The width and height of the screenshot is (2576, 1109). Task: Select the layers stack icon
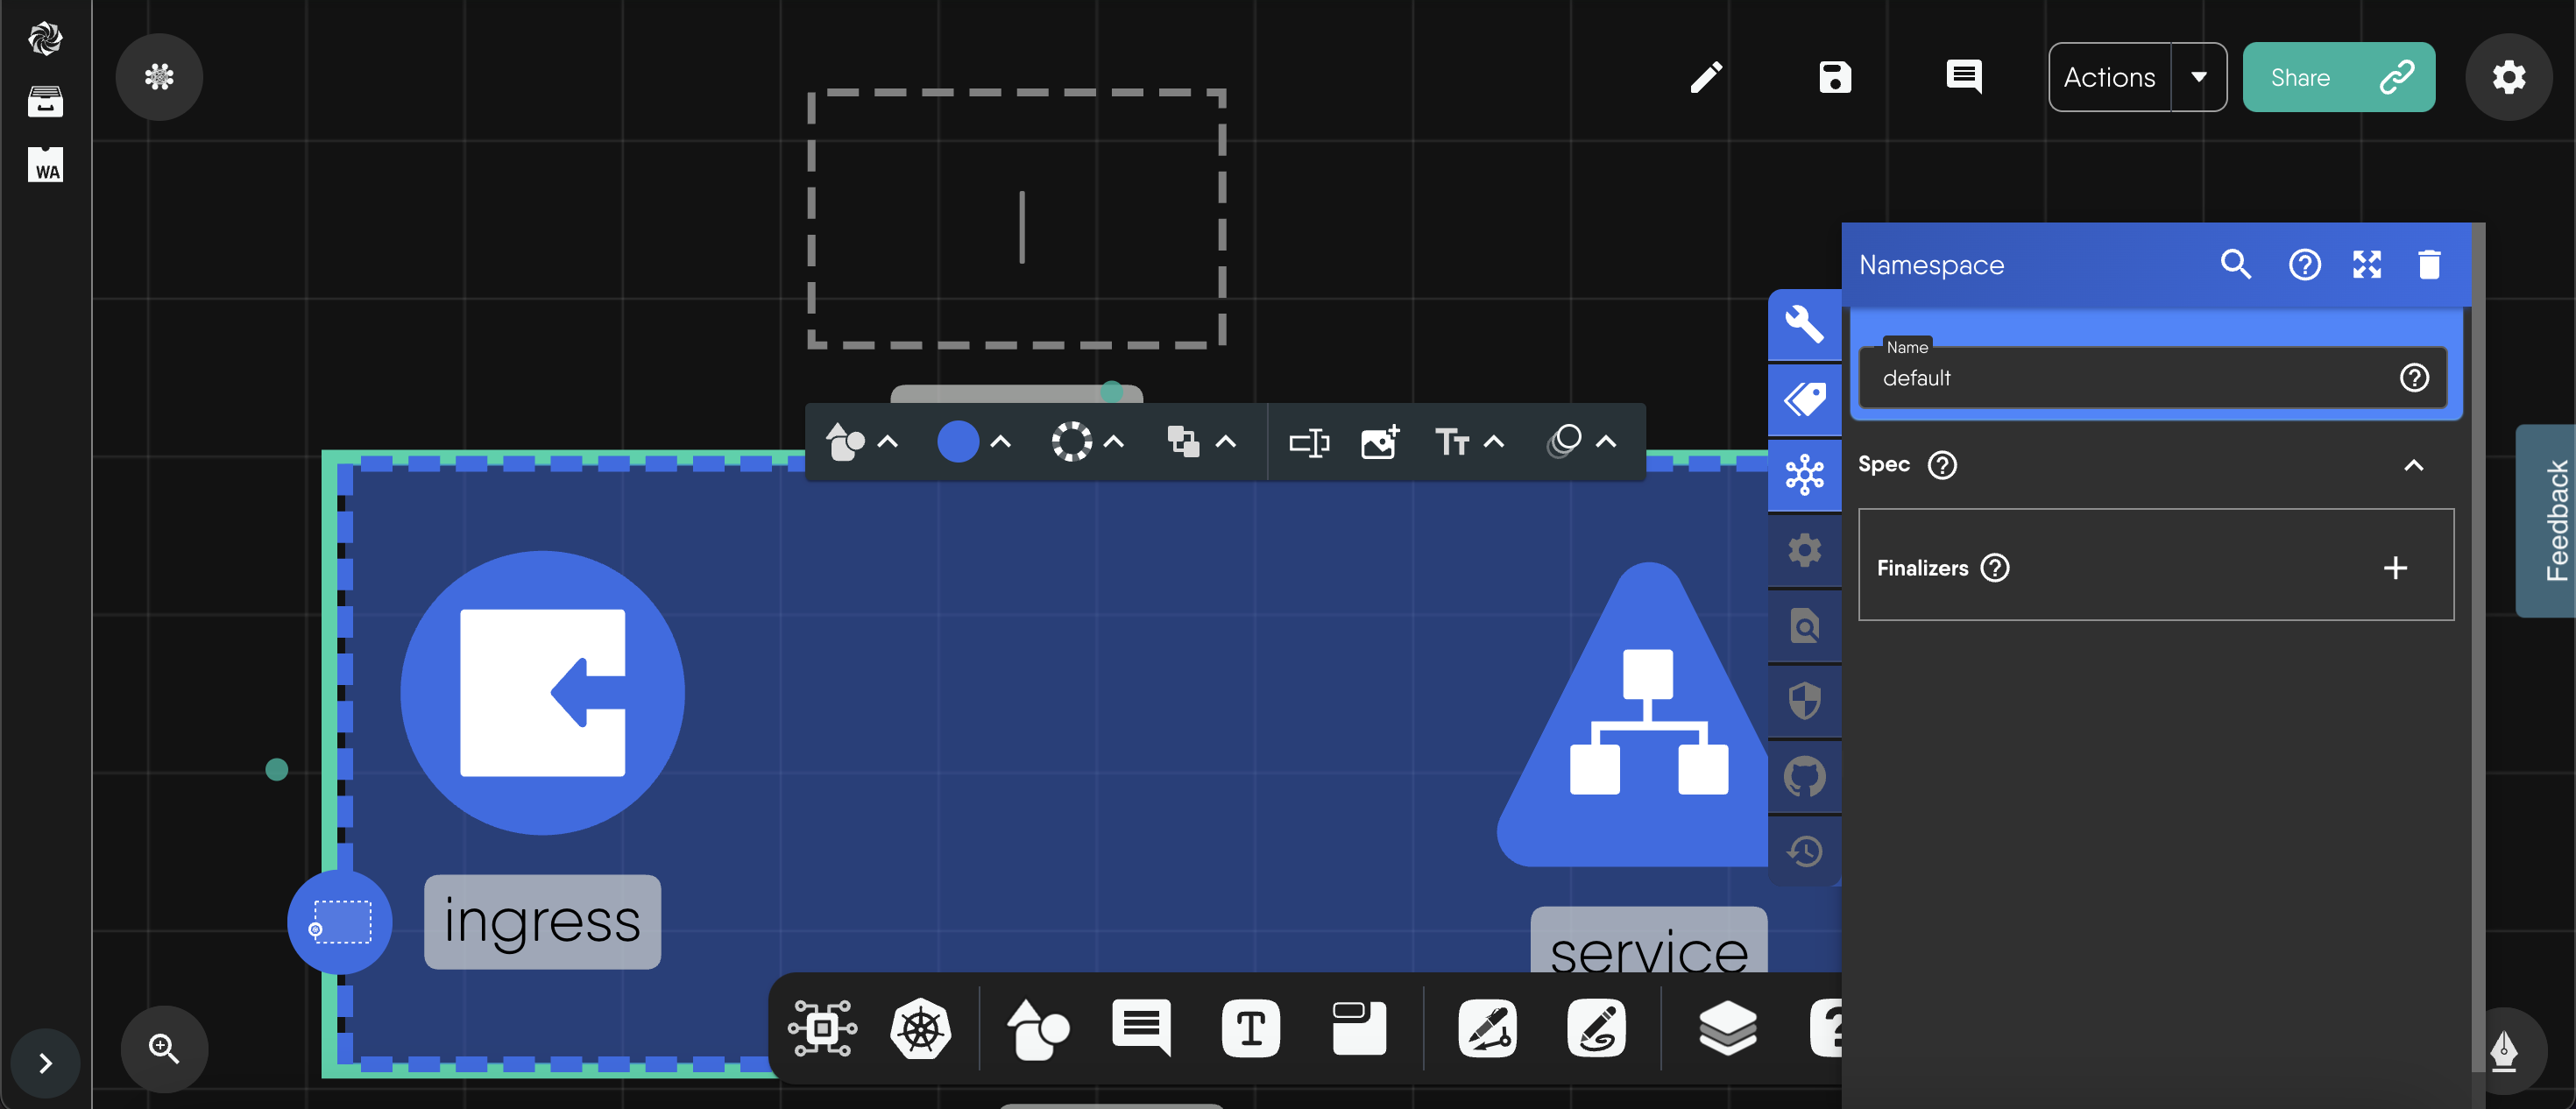(1727, 1028)
